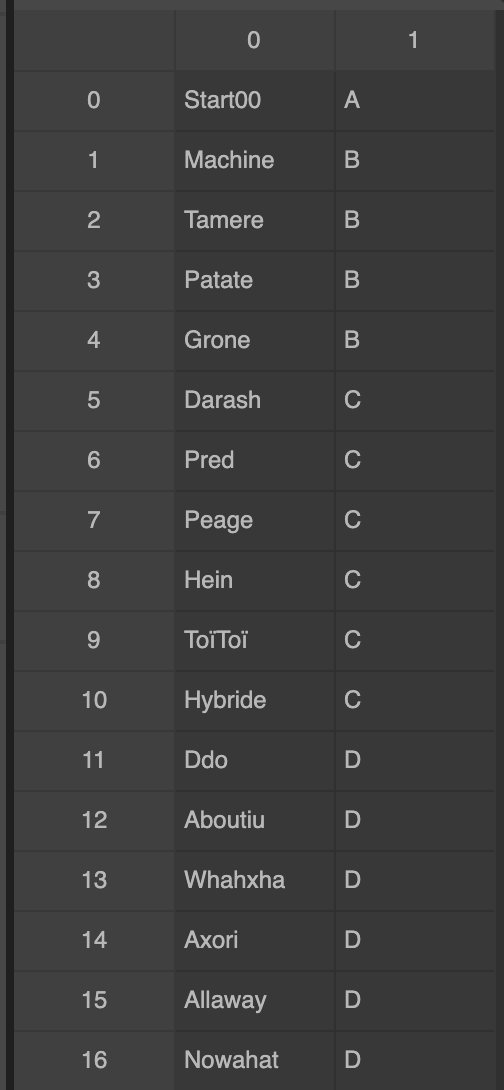Select row header number 11
Screen dimensions: 504x1090
coord(94,760)
